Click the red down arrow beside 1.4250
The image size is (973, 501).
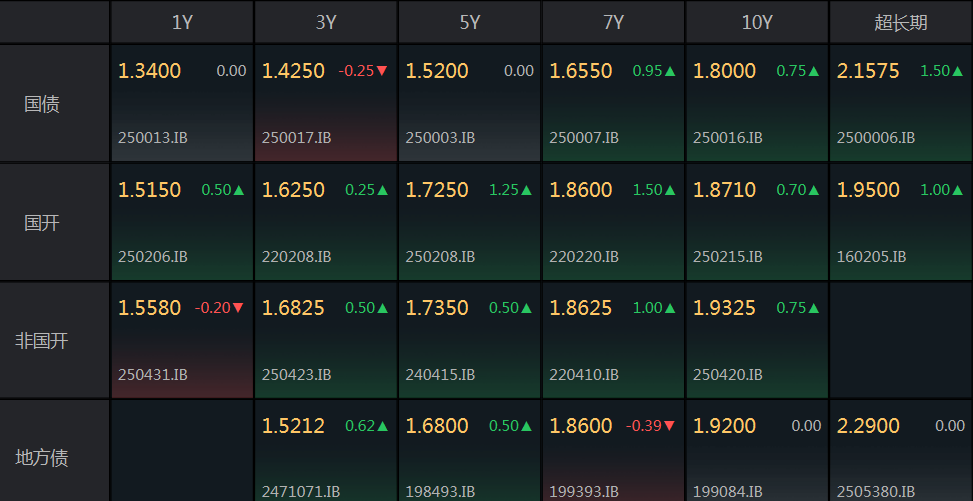pos(382,71)
